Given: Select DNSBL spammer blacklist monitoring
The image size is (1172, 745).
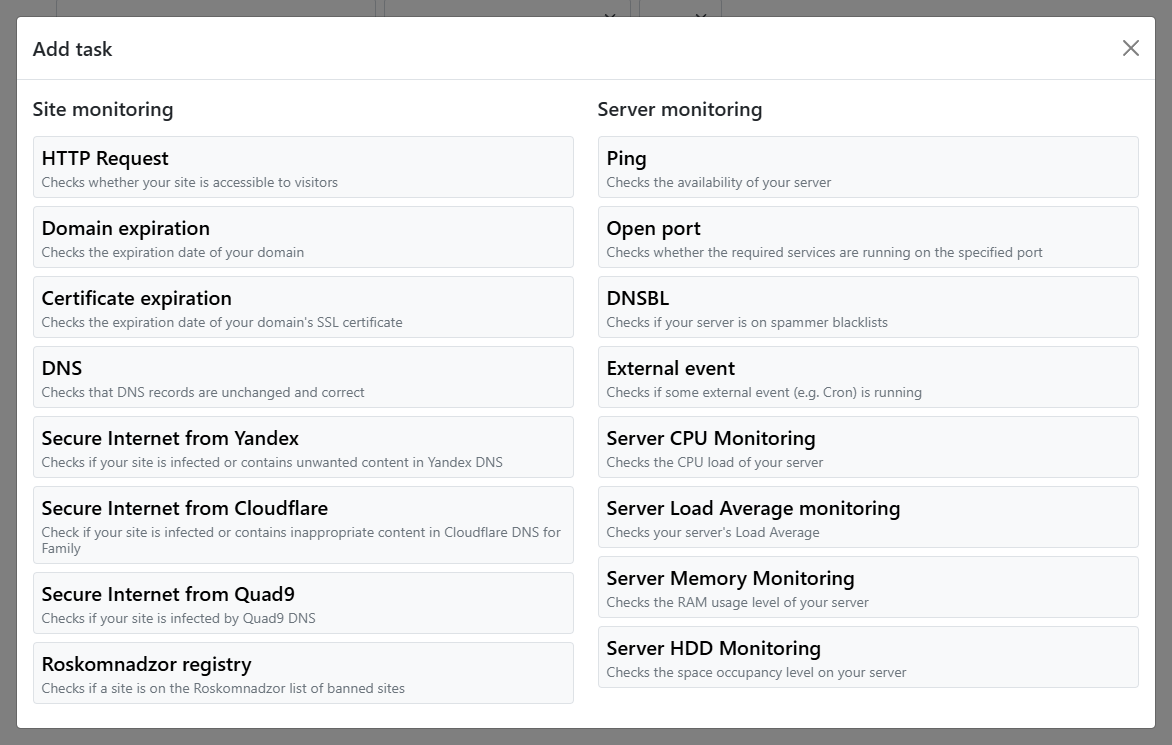Looking at the screenshot, I should 868,307.
